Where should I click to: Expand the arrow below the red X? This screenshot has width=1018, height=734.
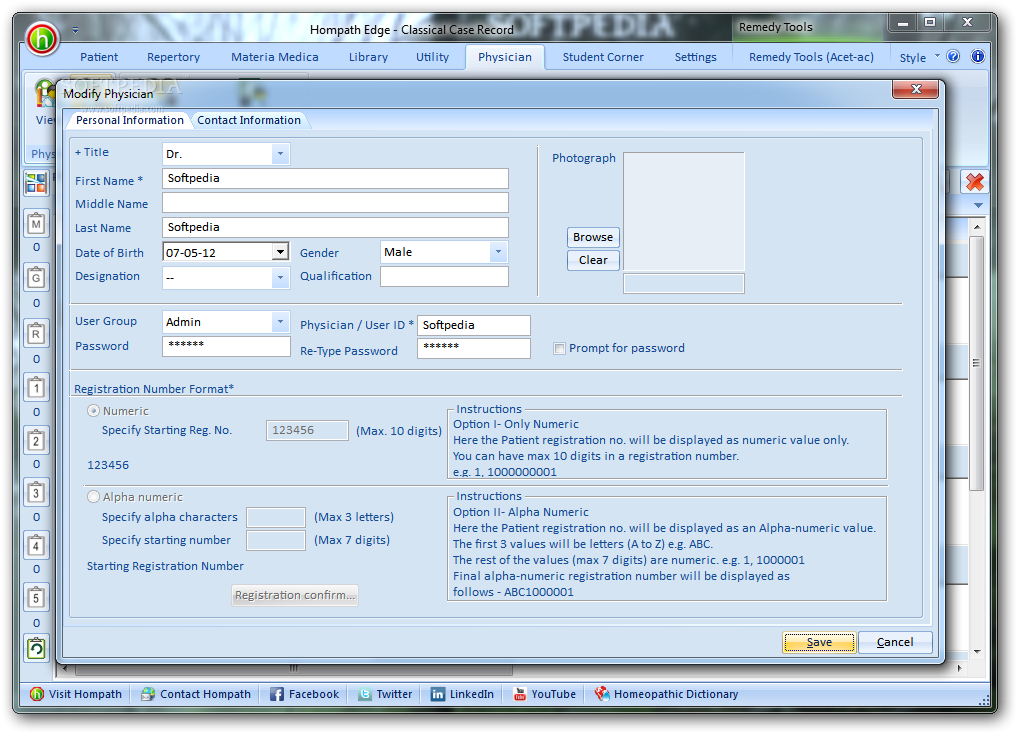(978, 205)
